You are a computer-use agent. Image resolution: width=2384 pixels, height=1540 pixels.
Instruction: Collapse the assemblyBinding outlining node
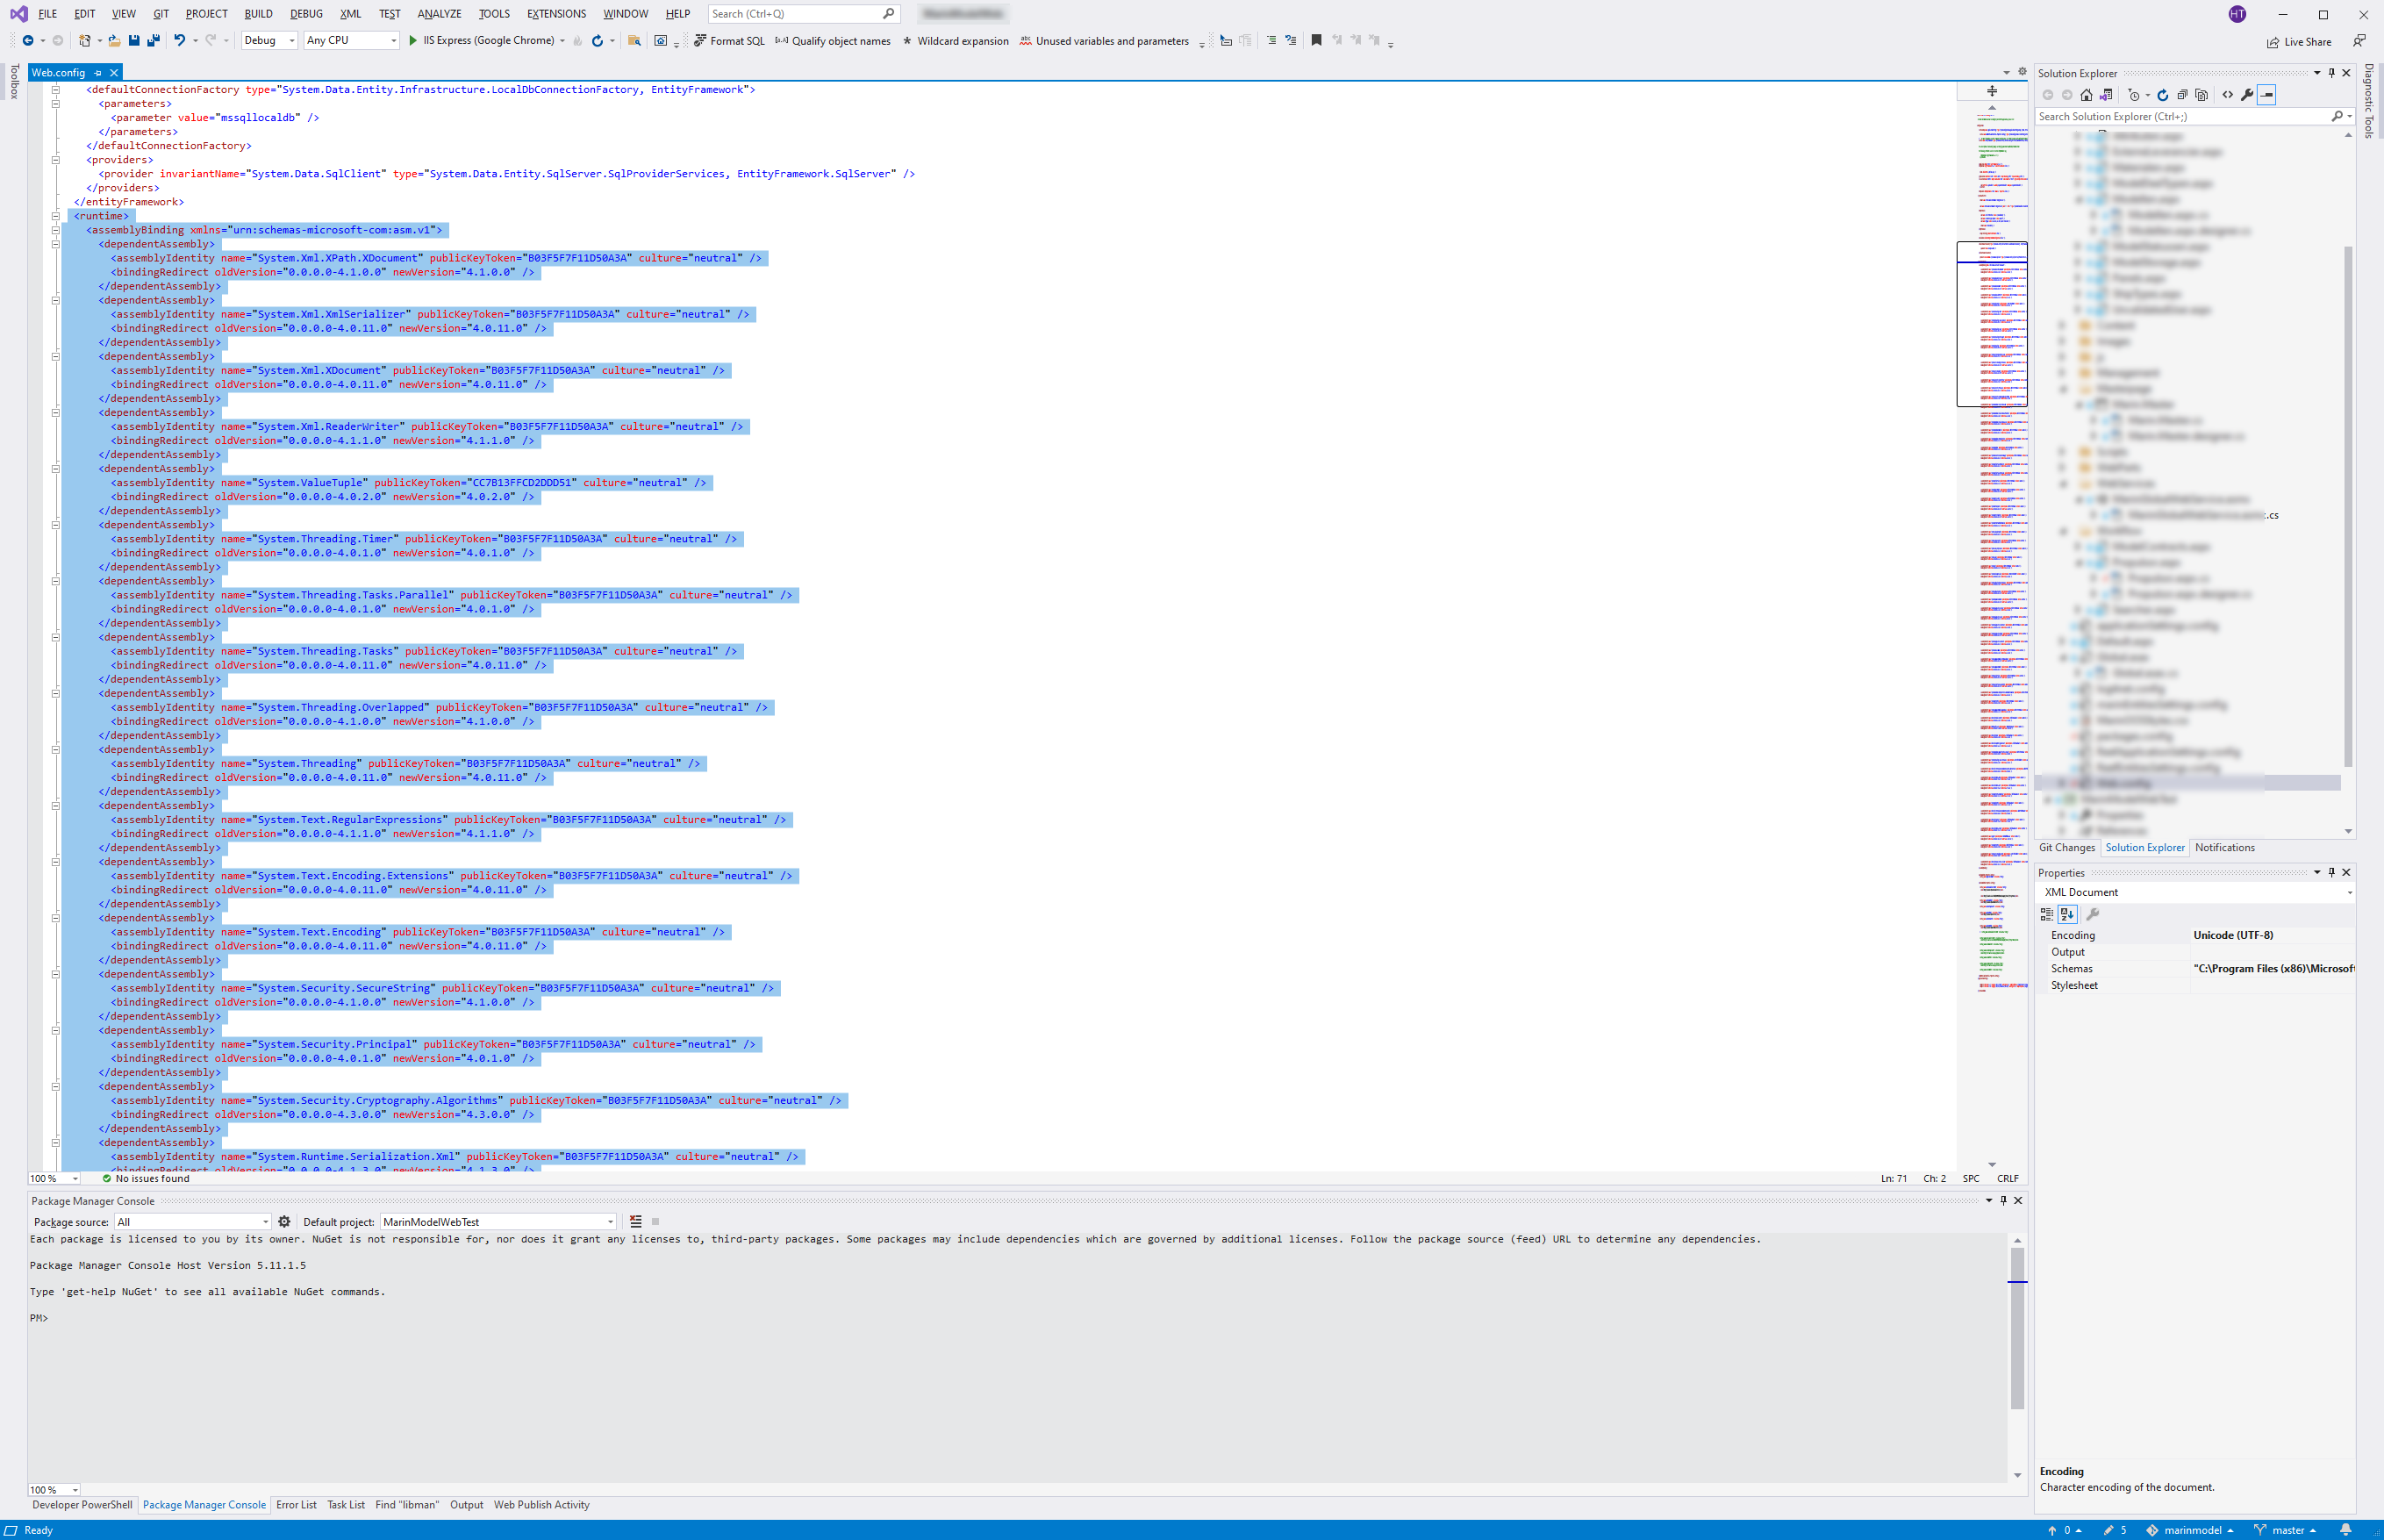56,230
